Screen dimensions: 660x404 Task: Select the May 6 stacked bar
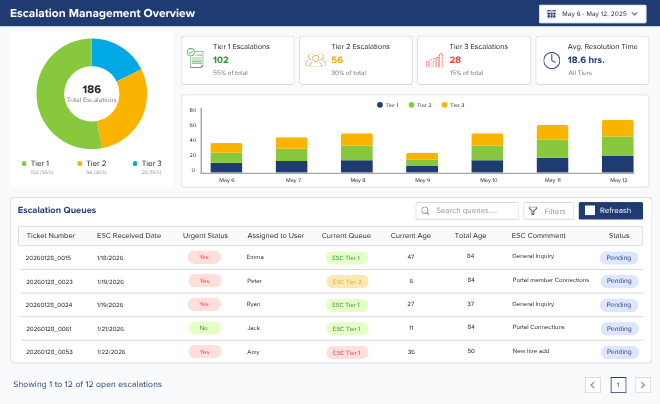pyautogui.click(x=226, y=158)
